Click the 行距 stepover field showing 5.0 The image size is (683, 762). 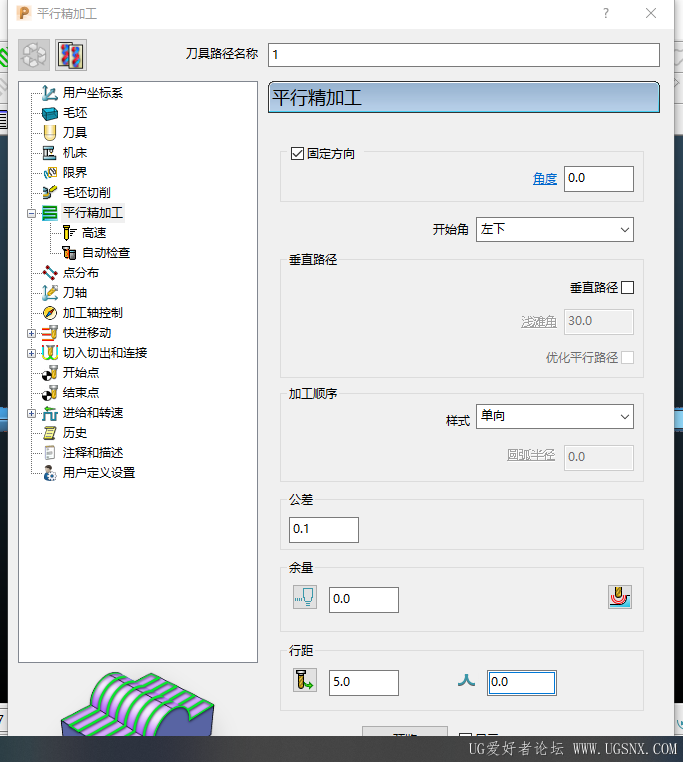pos(364,683)
